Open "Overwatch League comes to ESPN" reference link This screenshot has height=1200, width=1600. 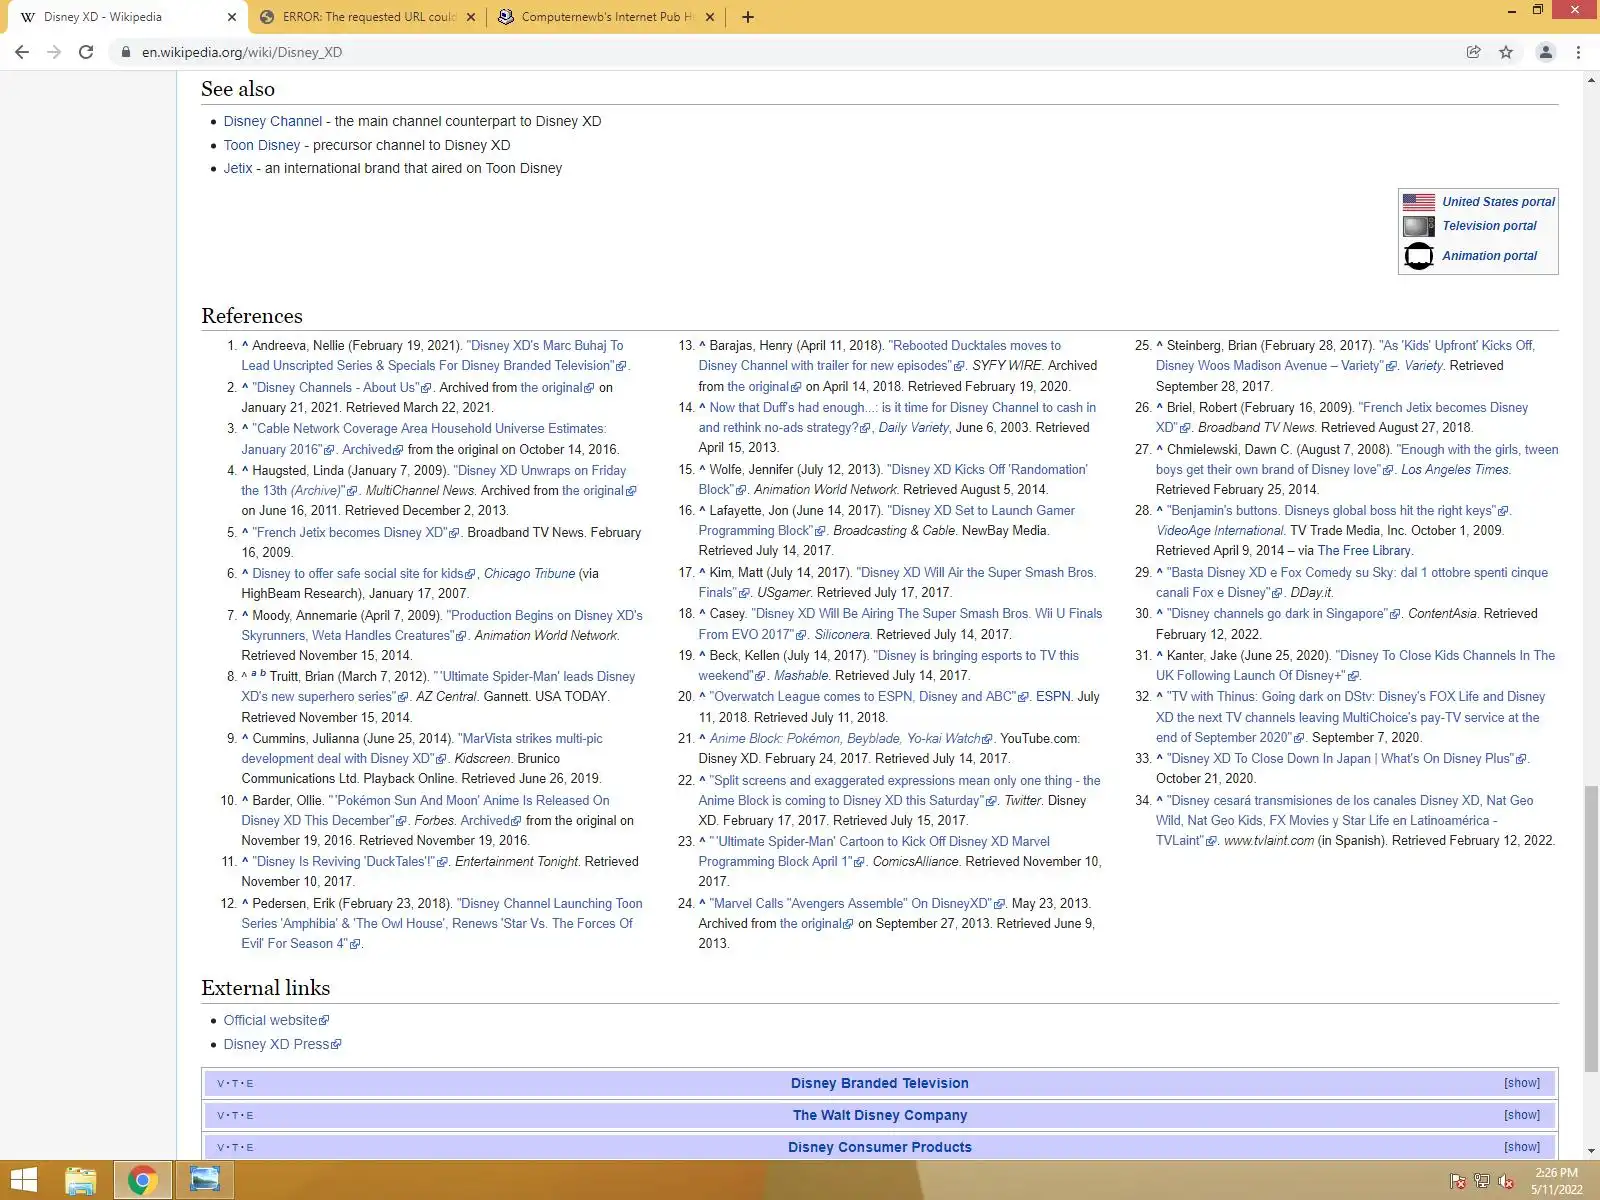pyautogui.click(x=869, y=696)
